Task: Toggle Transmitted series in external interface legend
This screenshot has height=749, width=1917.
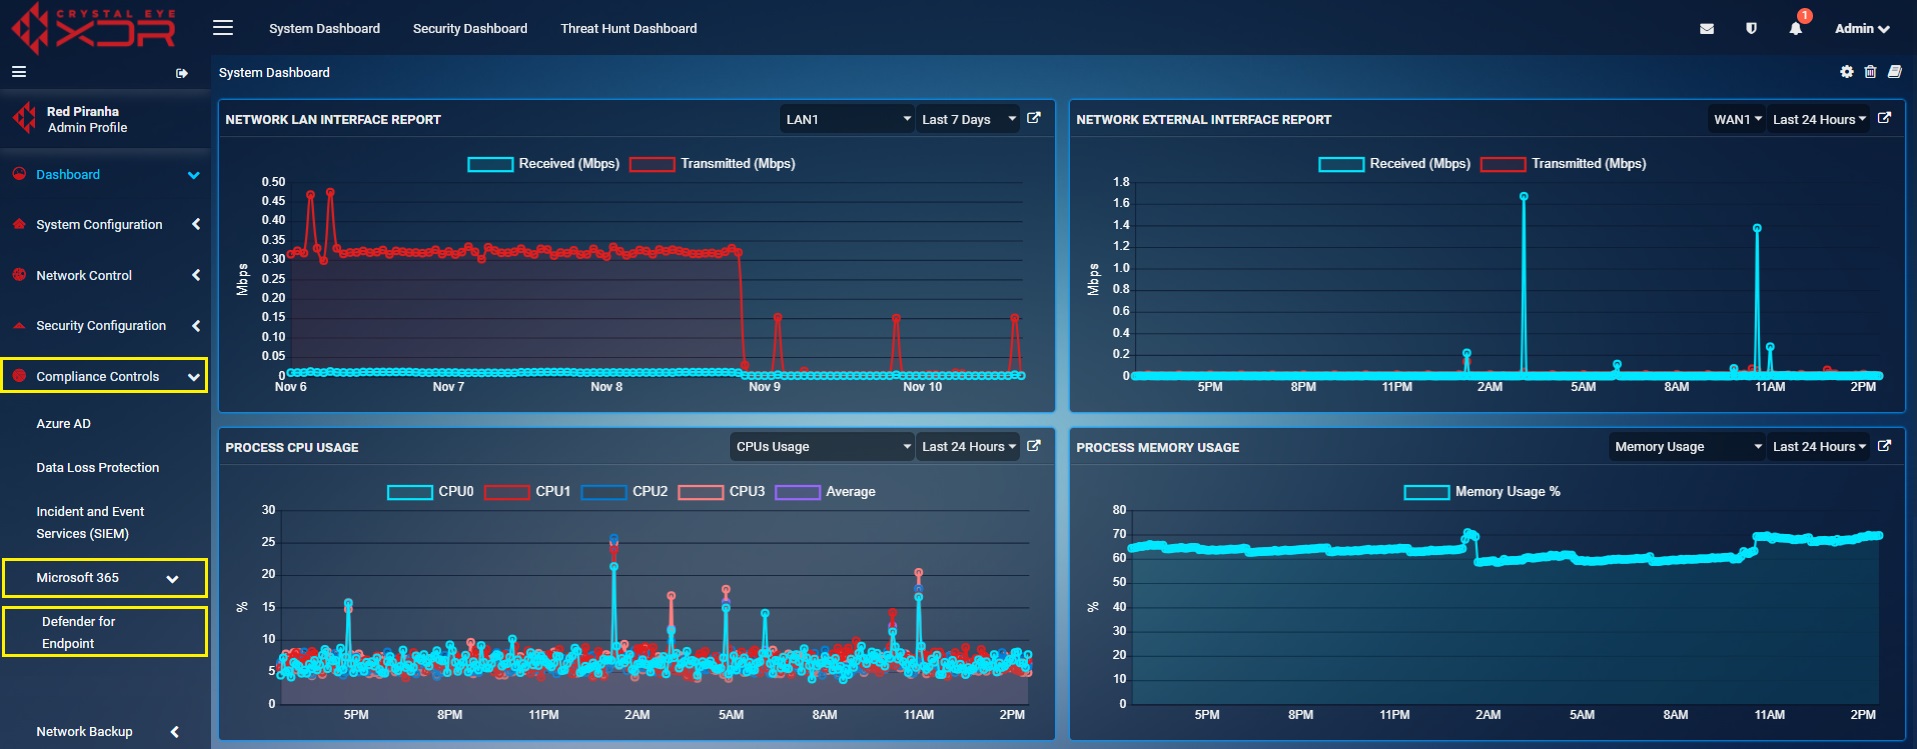Action: coord(1563,164)
